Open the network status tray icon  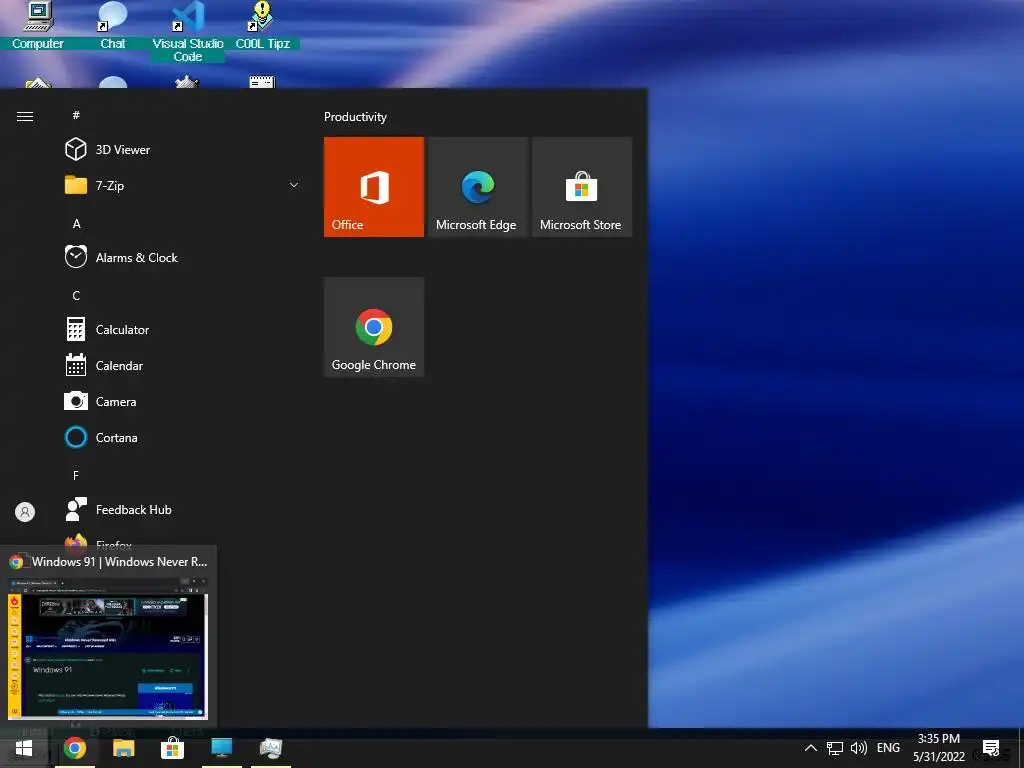point(835,748)
